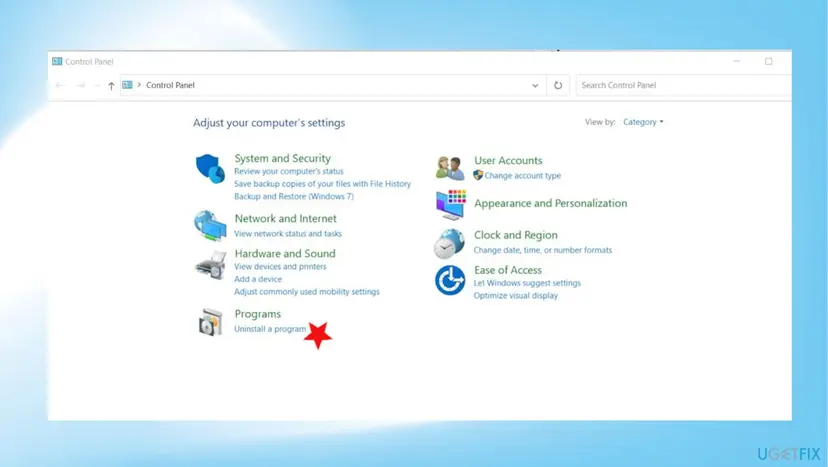
Task: Click the back navigation arrow
Action: [60, 85]
